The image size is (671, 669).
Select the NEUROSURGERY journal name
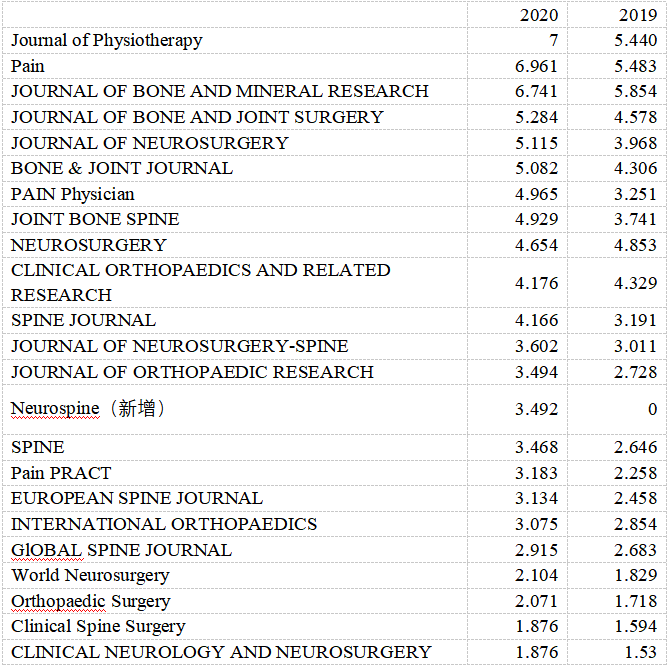point(89,246)
